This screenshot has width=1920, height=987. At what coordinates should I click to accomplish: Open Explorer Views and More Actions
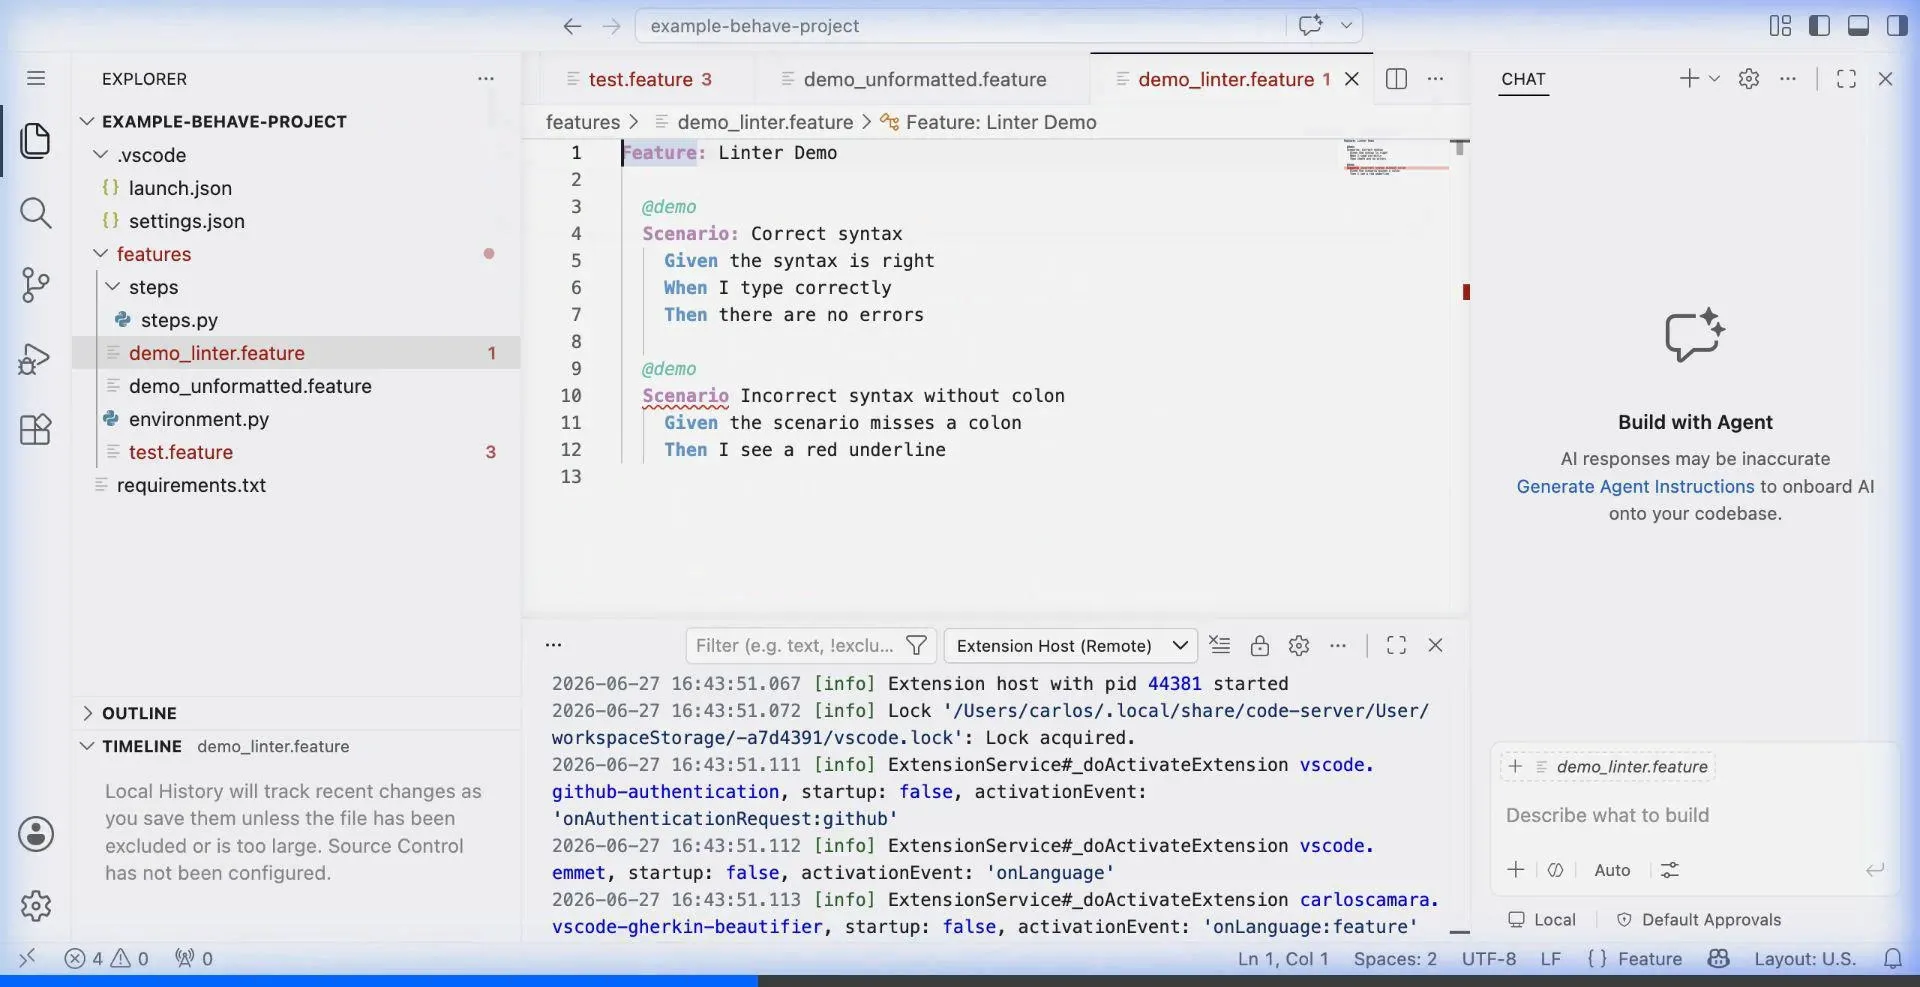(x=486, y=79)
